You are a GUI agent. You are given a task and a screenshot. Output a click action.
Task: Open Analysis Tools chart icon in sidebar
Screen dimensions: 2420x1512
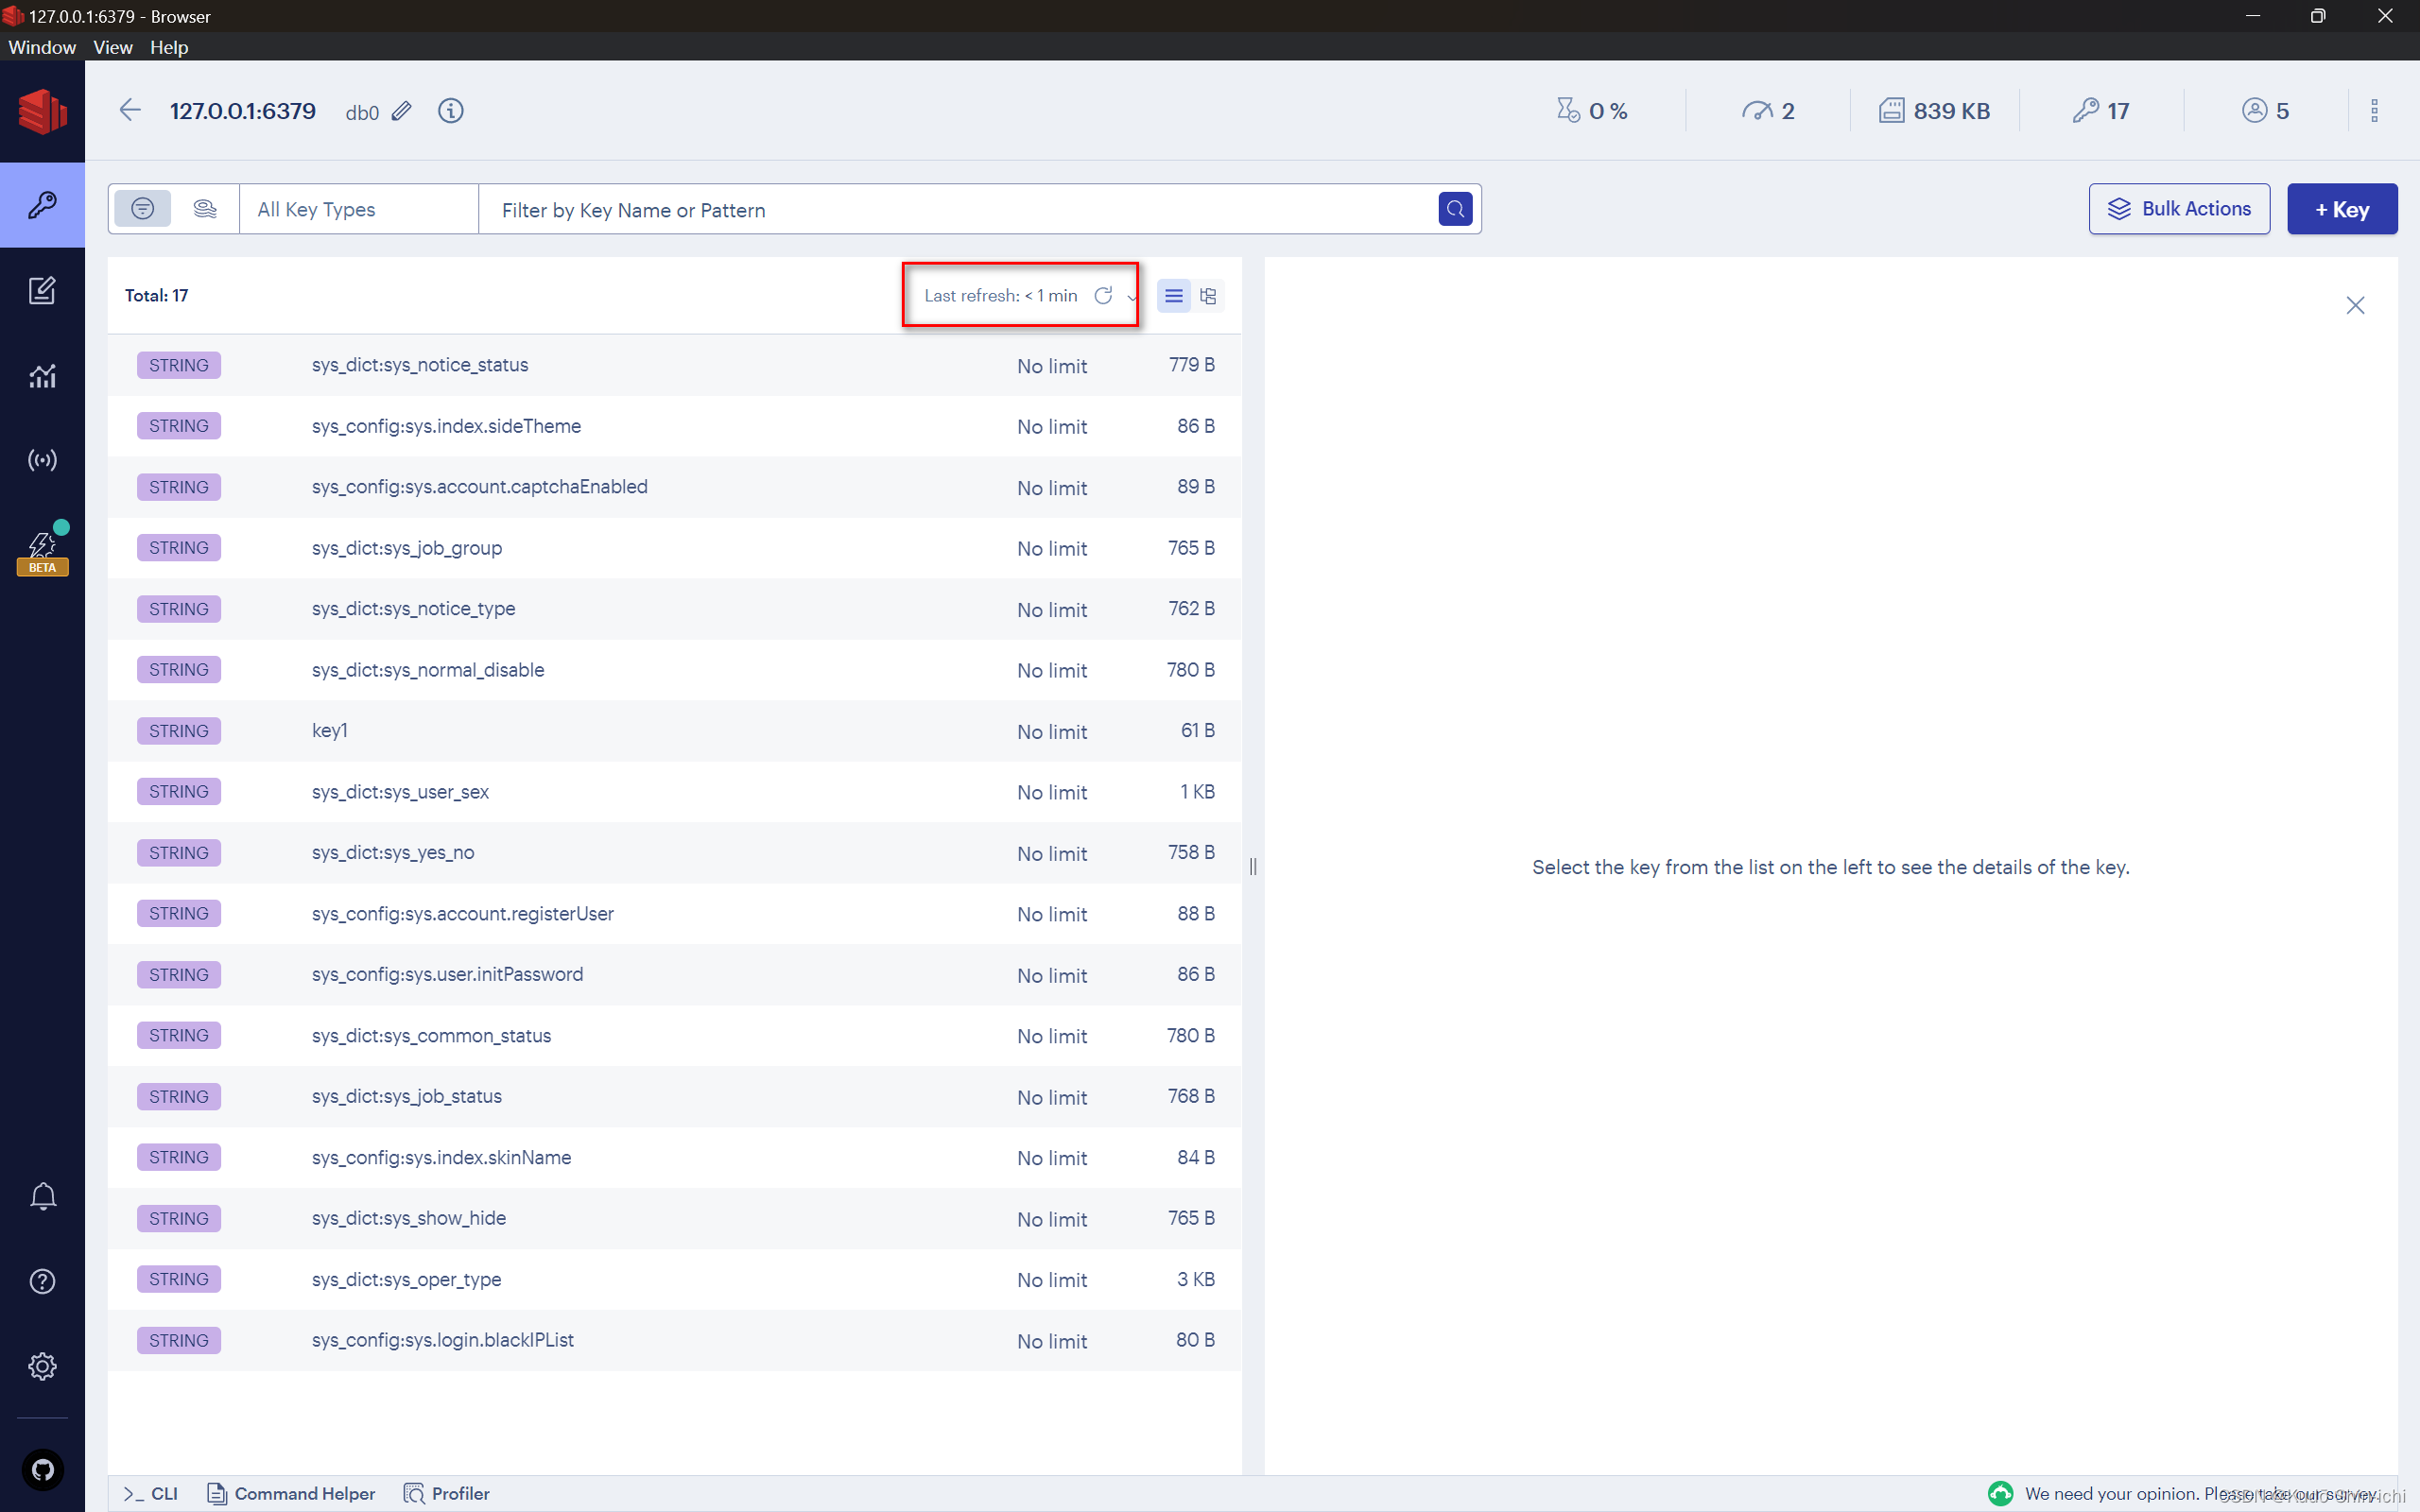42,376
